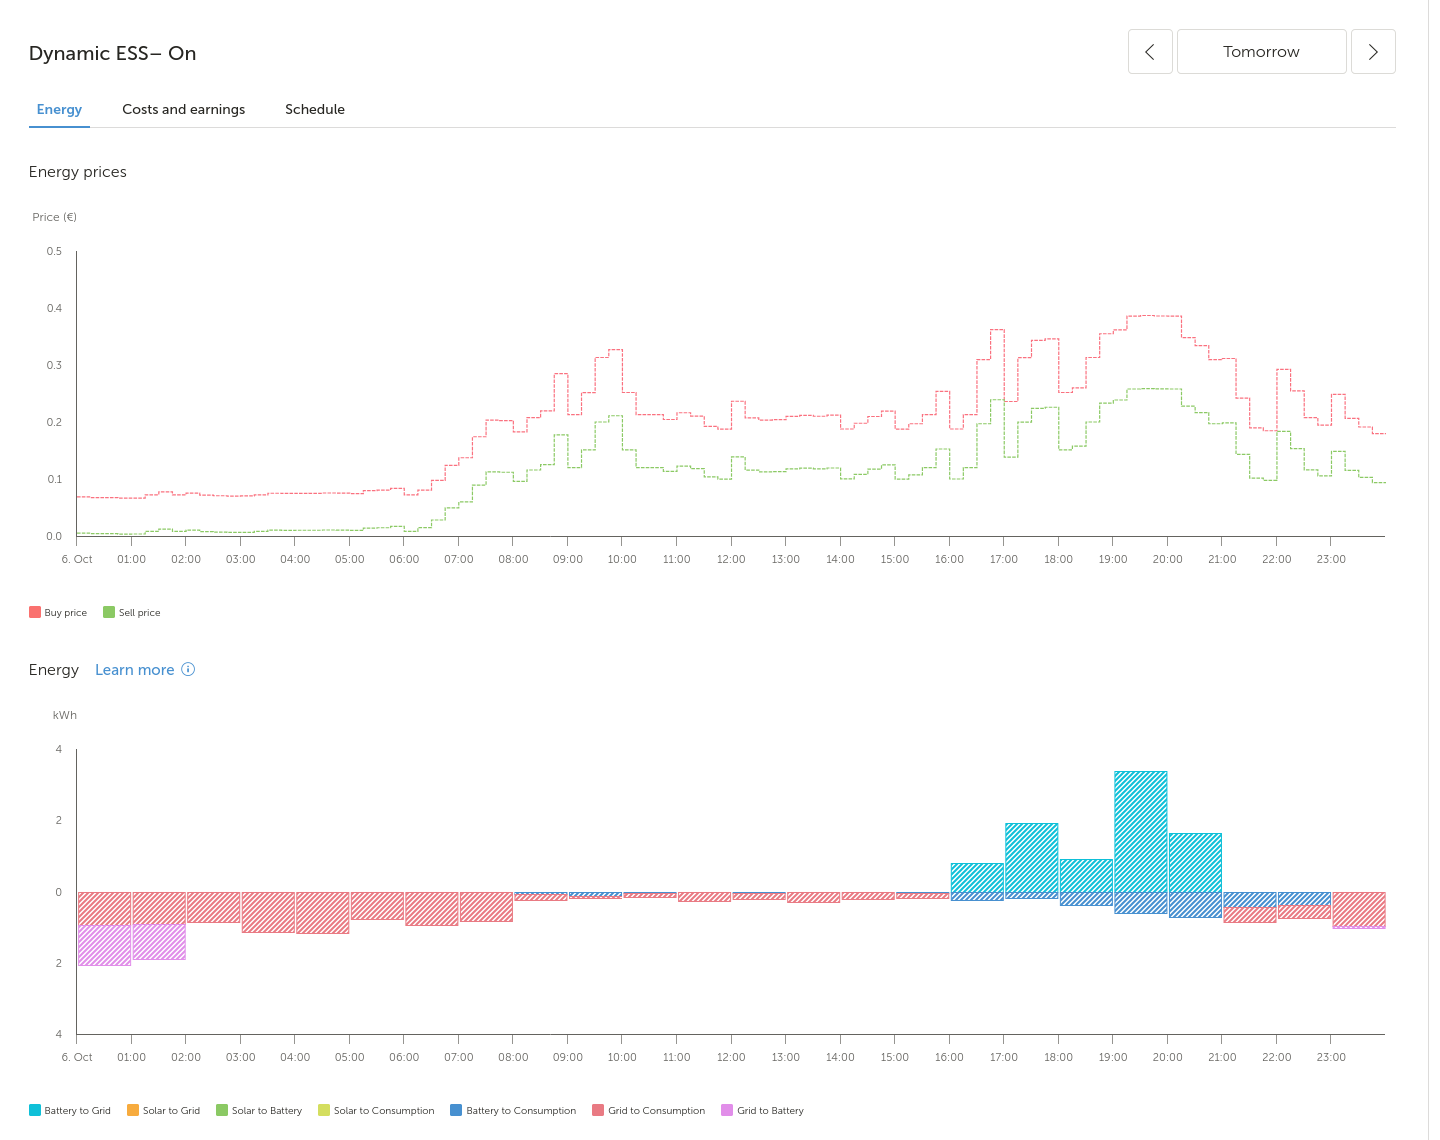Image resolution: width=1440 pixels, height=1140 pixels.
Task: Toggle Buy price series in legend
Action: point(58,612)
